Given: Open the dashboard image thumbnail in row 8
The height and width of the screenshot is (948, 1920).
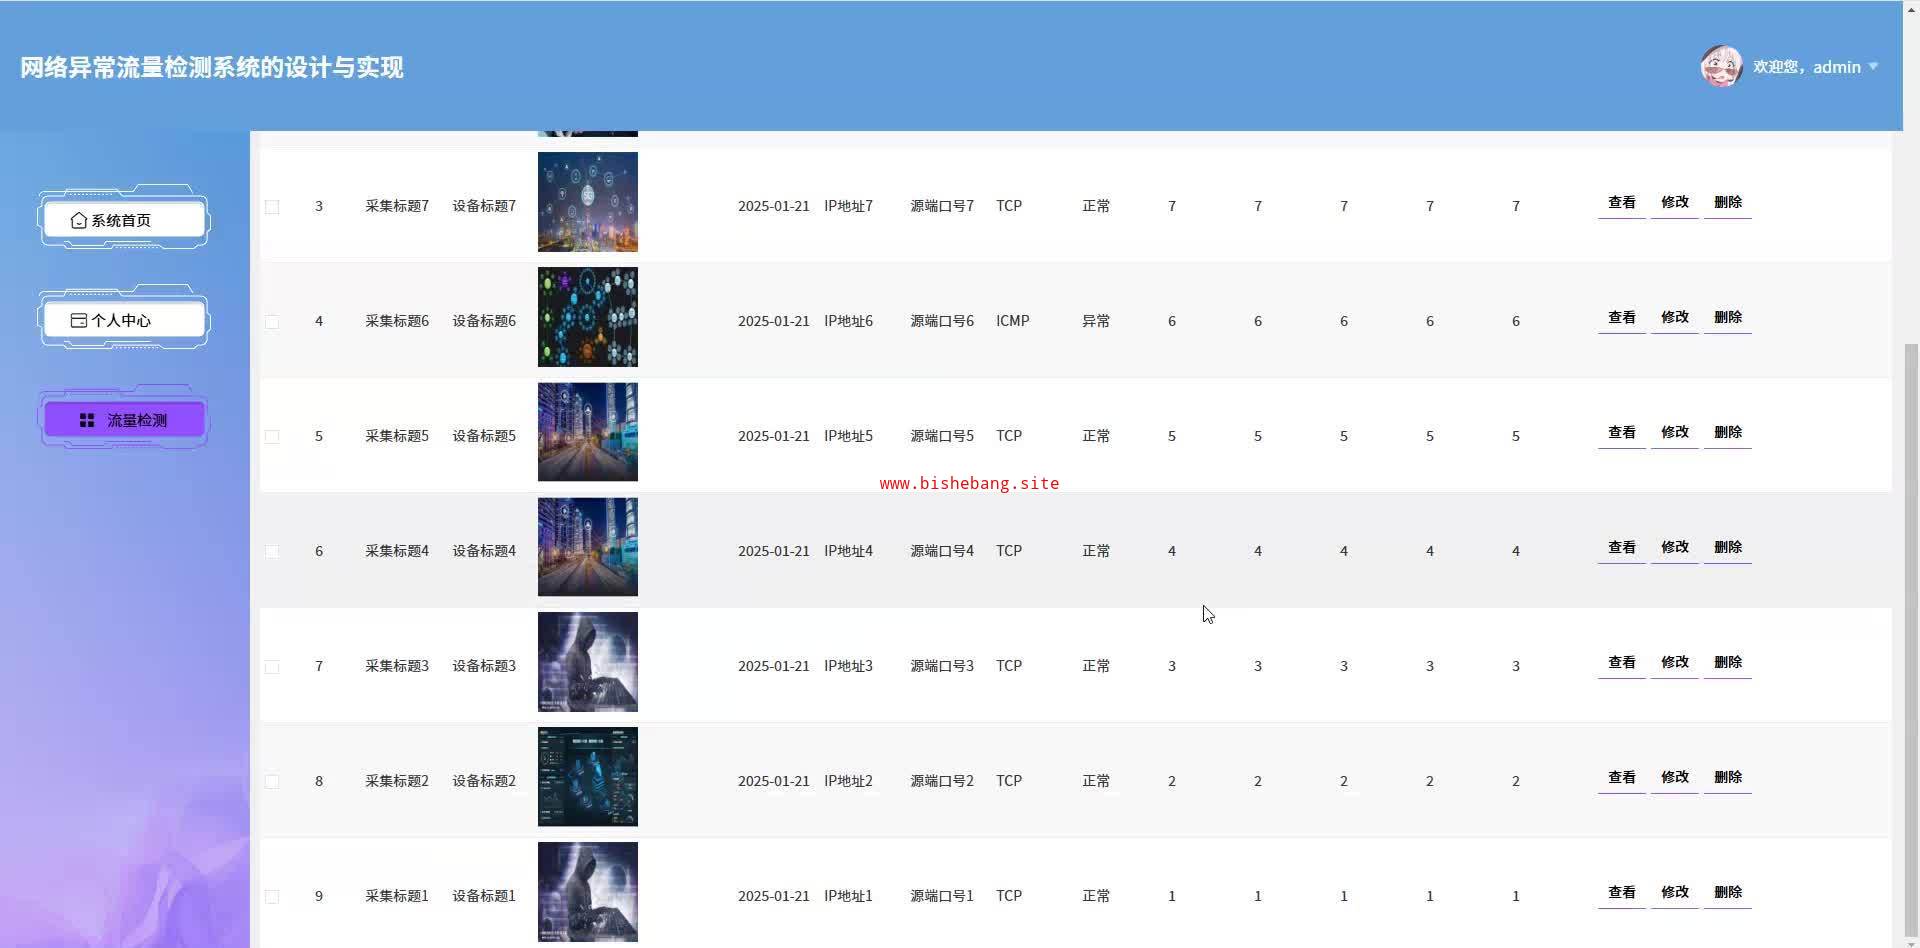Looking at the screenshot, I should [588, 777].
